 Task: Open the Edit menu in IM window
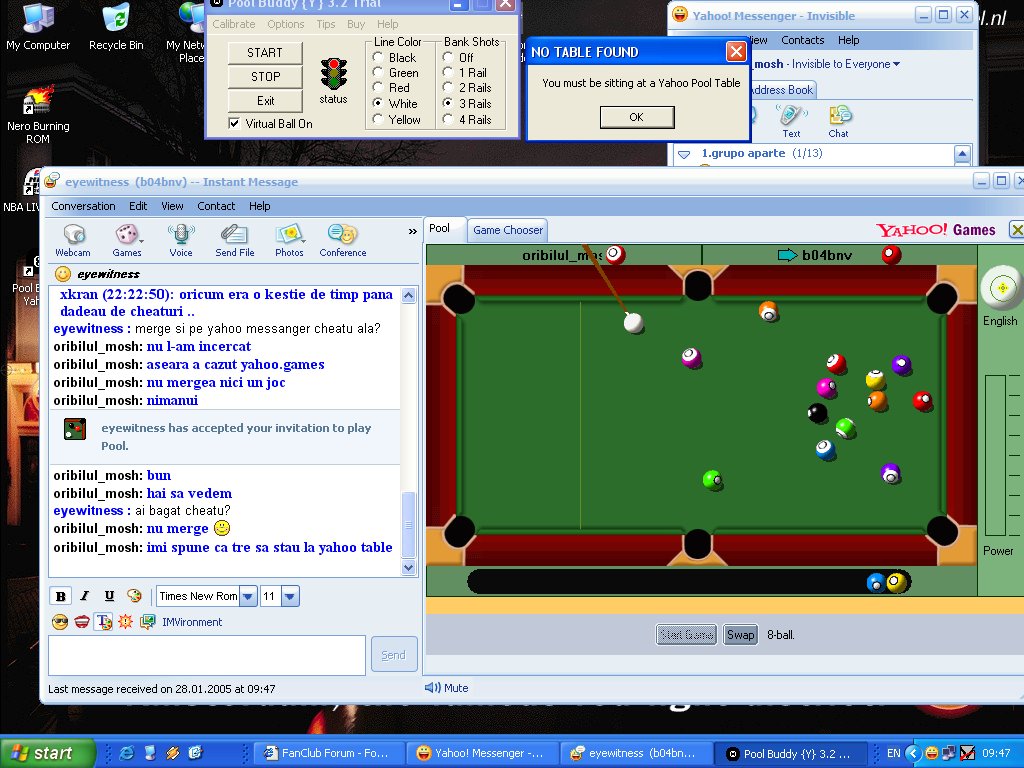click(x=138, y=206)
